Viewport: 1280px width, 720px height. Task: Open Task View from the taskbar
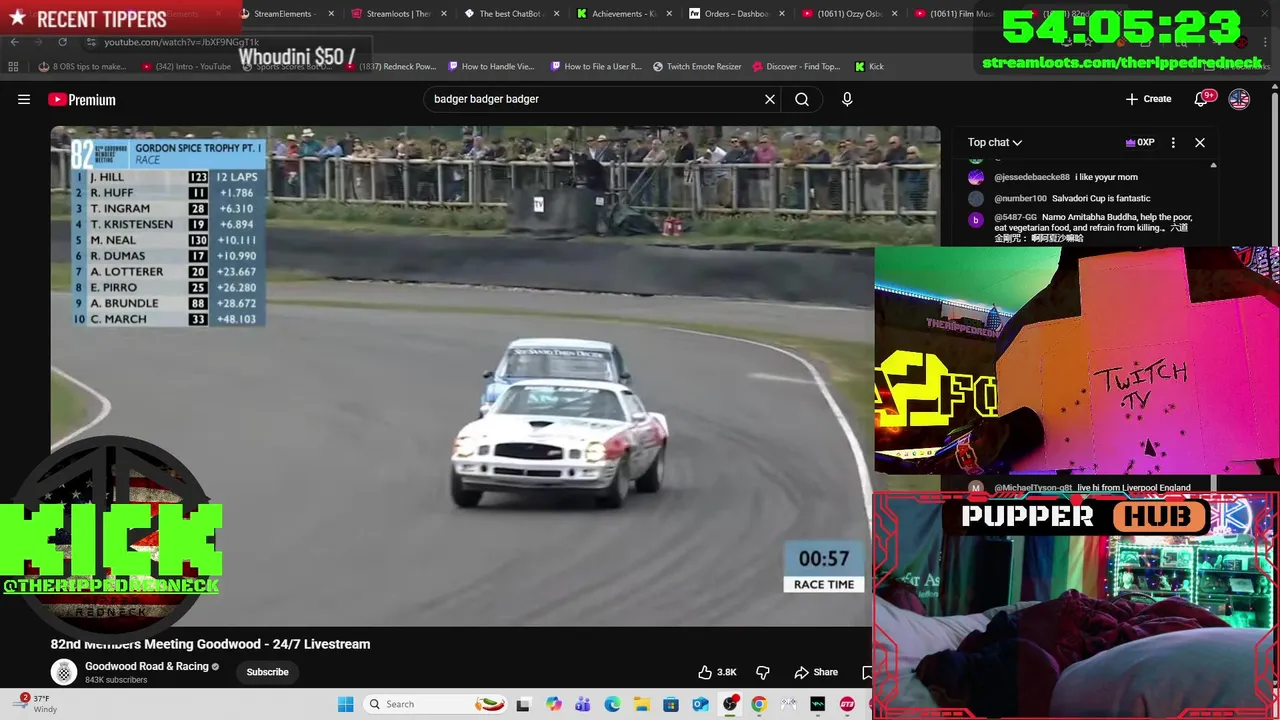pyautogui.click(x=522, y=704)
